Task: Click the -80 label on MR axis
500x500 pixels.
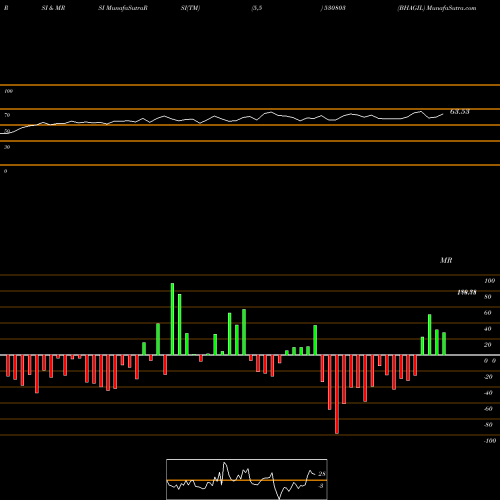Action: coord(488,425)
